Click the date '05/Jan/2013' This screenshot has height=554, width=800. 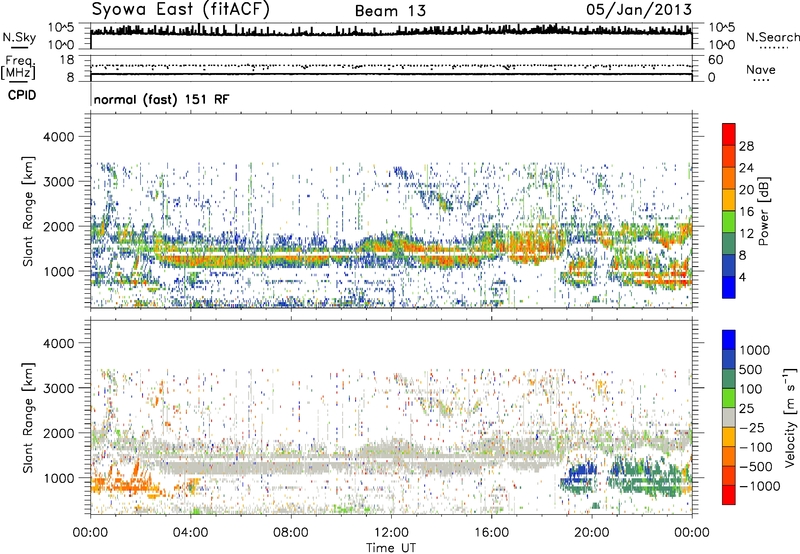pyautogui.click(x=639, y=10)
